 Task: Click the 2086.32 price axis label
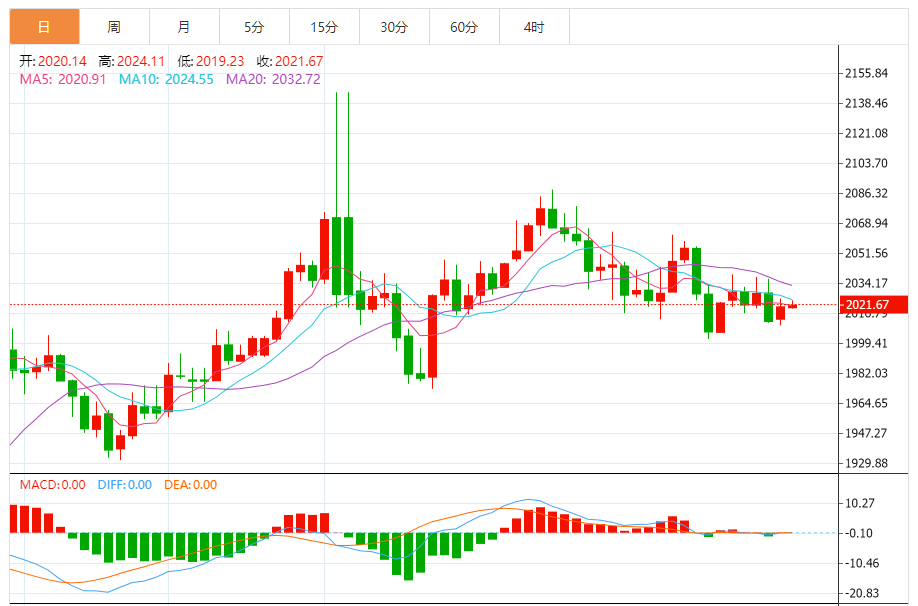(x=866, y=193)
